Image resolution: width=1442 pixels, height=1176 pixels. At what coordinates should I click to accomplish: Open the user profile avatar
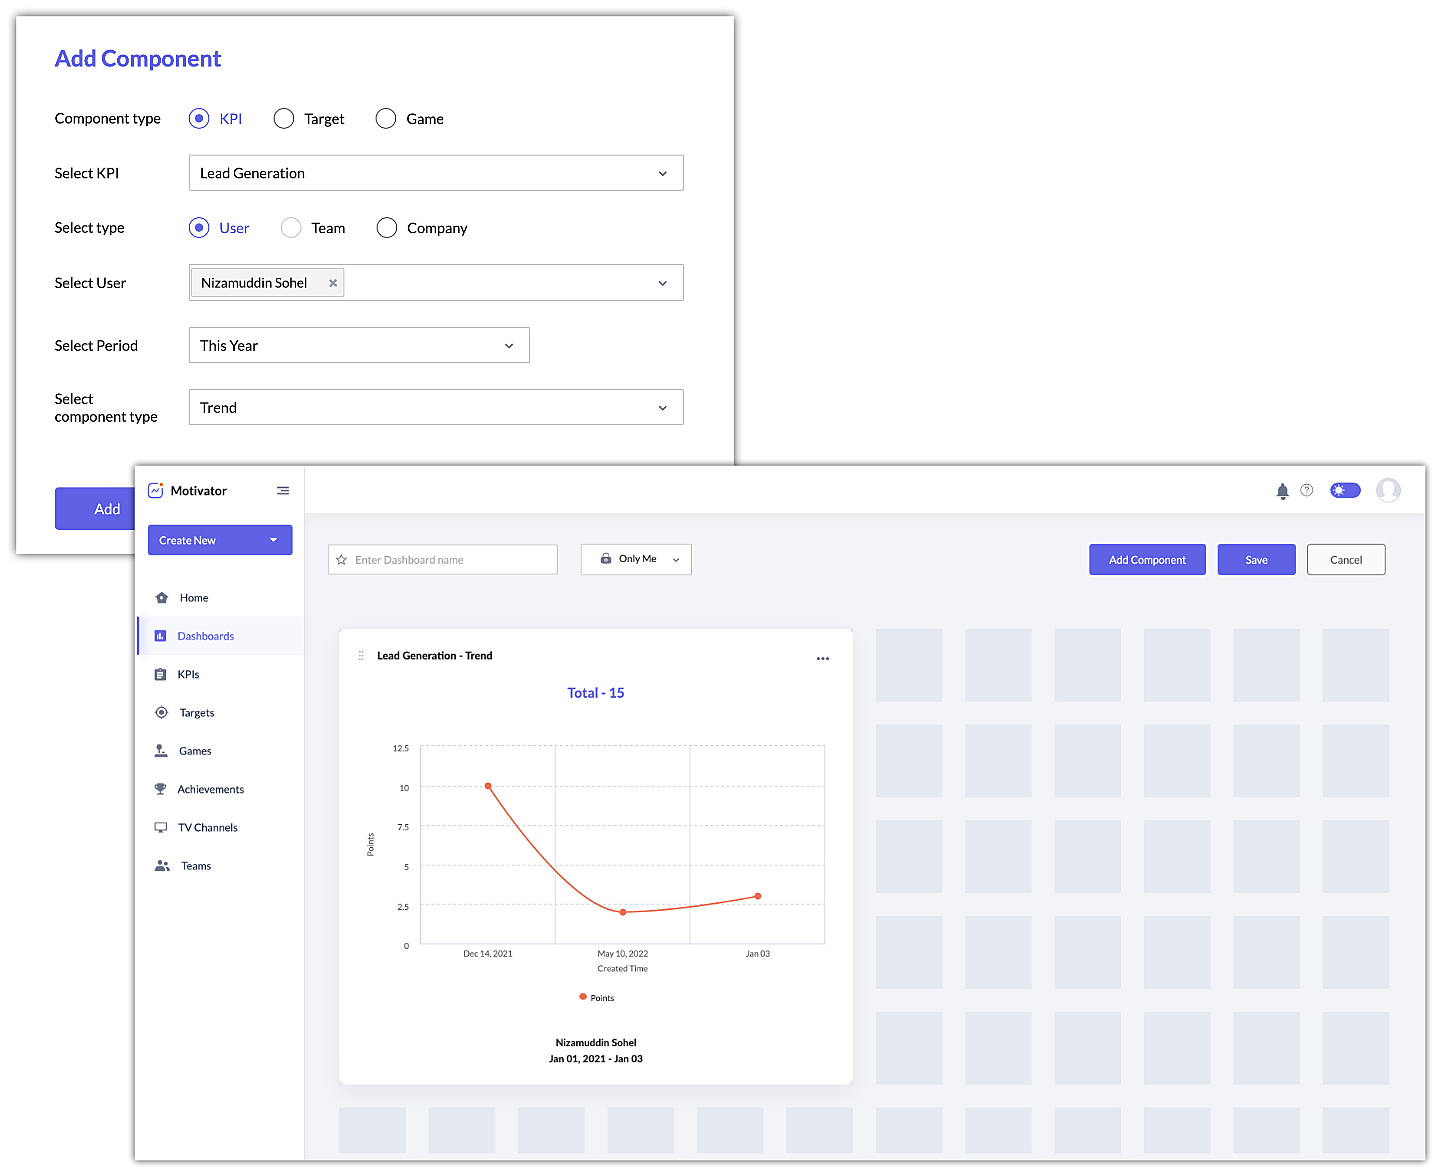[1388, 490]
